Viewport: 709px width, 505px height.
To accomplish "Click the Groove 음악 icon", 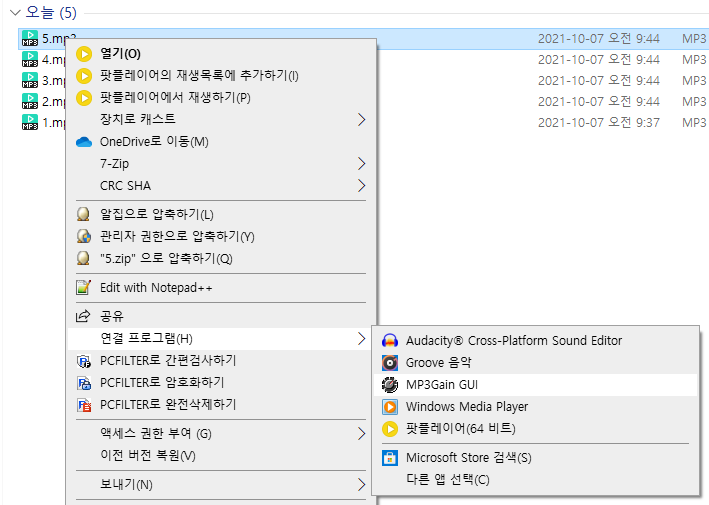I will coord(390,363).
